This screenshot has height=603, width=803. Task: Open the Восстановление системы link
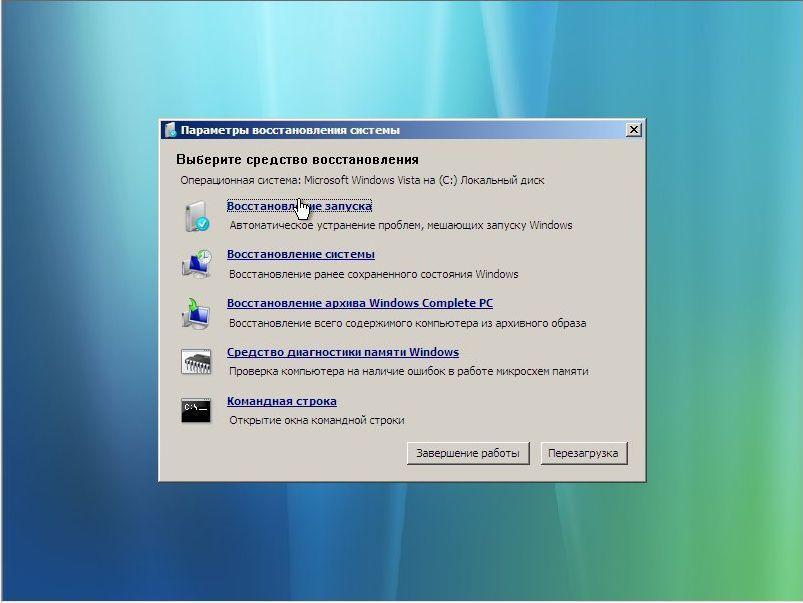301,254
